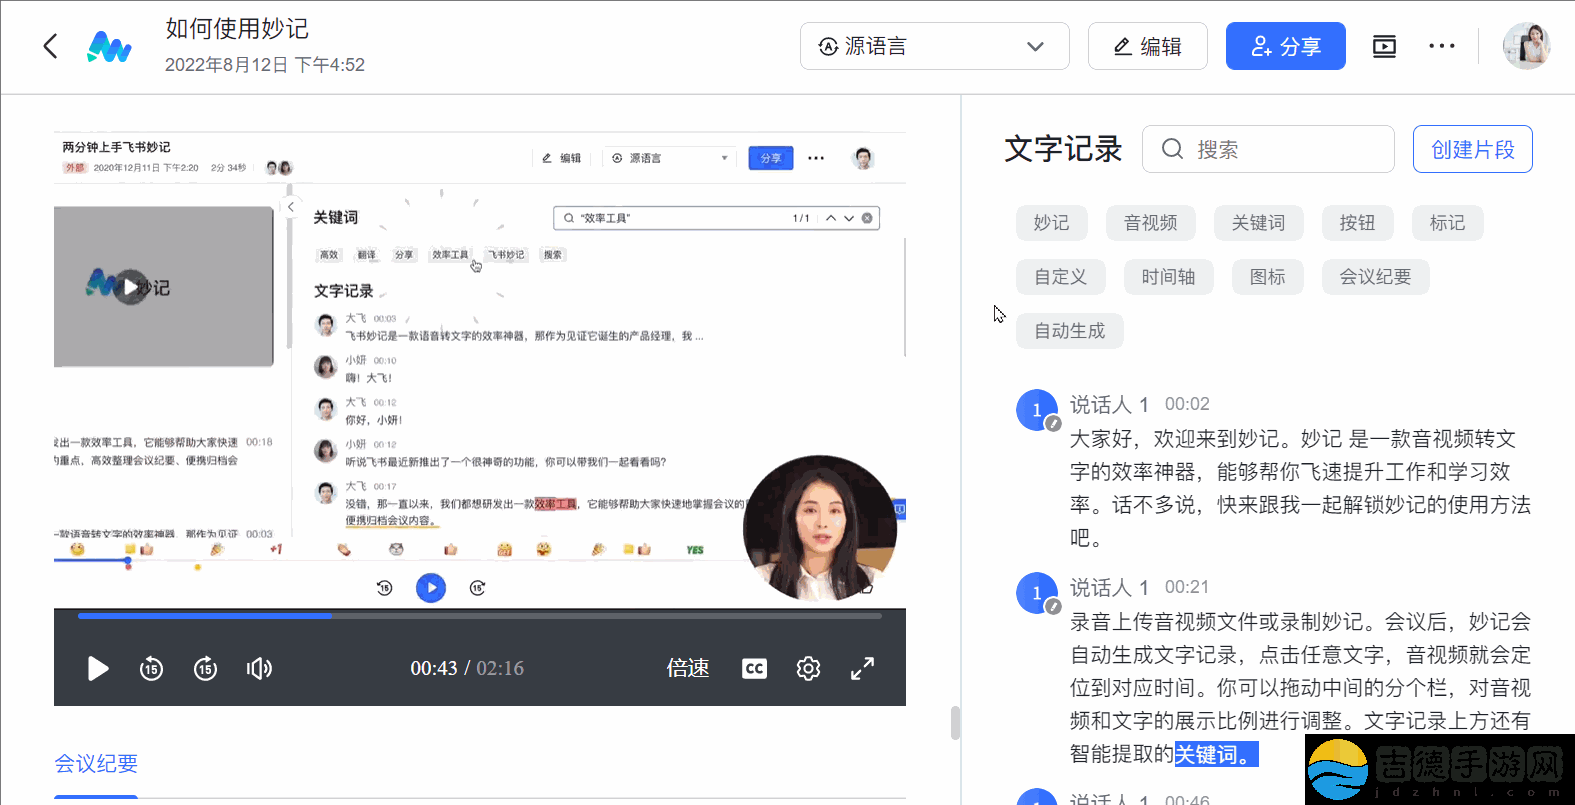Click speaker 1 avatar at 00:21
1575x805 pixels.
[x=1037, y=592]
